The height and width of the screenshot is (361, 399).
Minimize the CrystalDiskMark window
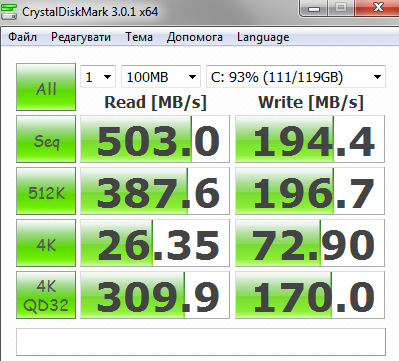(x=314, y=8)
